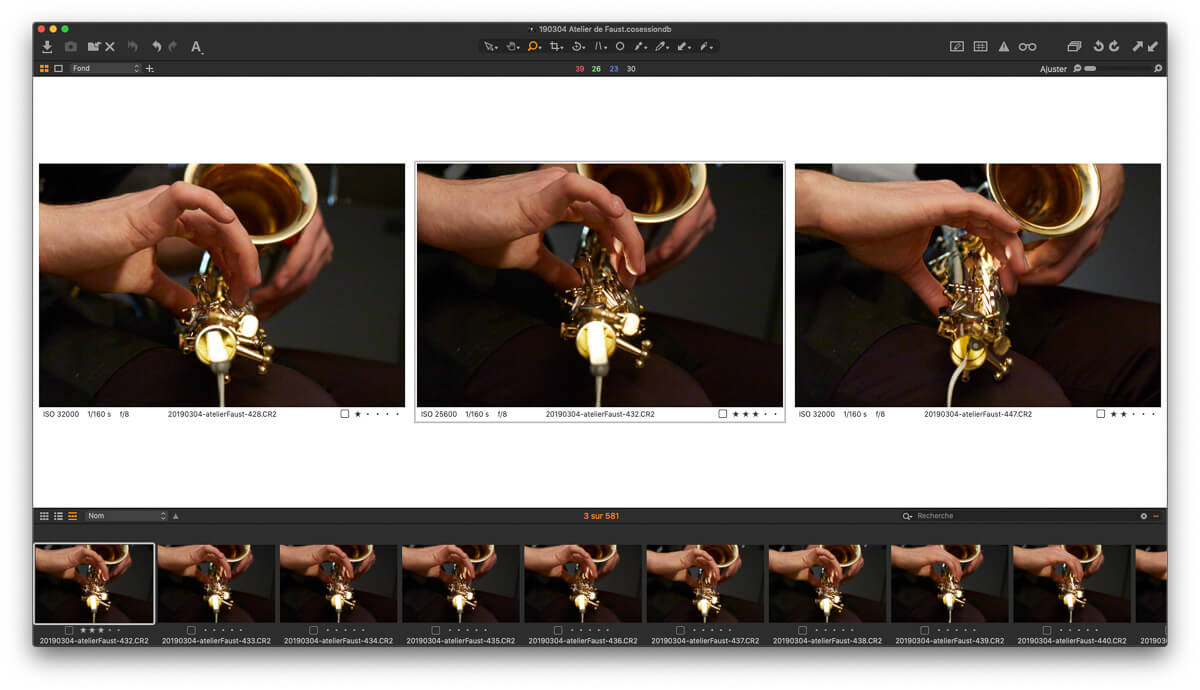
Task: Click the Undo arrow icon
Action: [x=156, y=46]
